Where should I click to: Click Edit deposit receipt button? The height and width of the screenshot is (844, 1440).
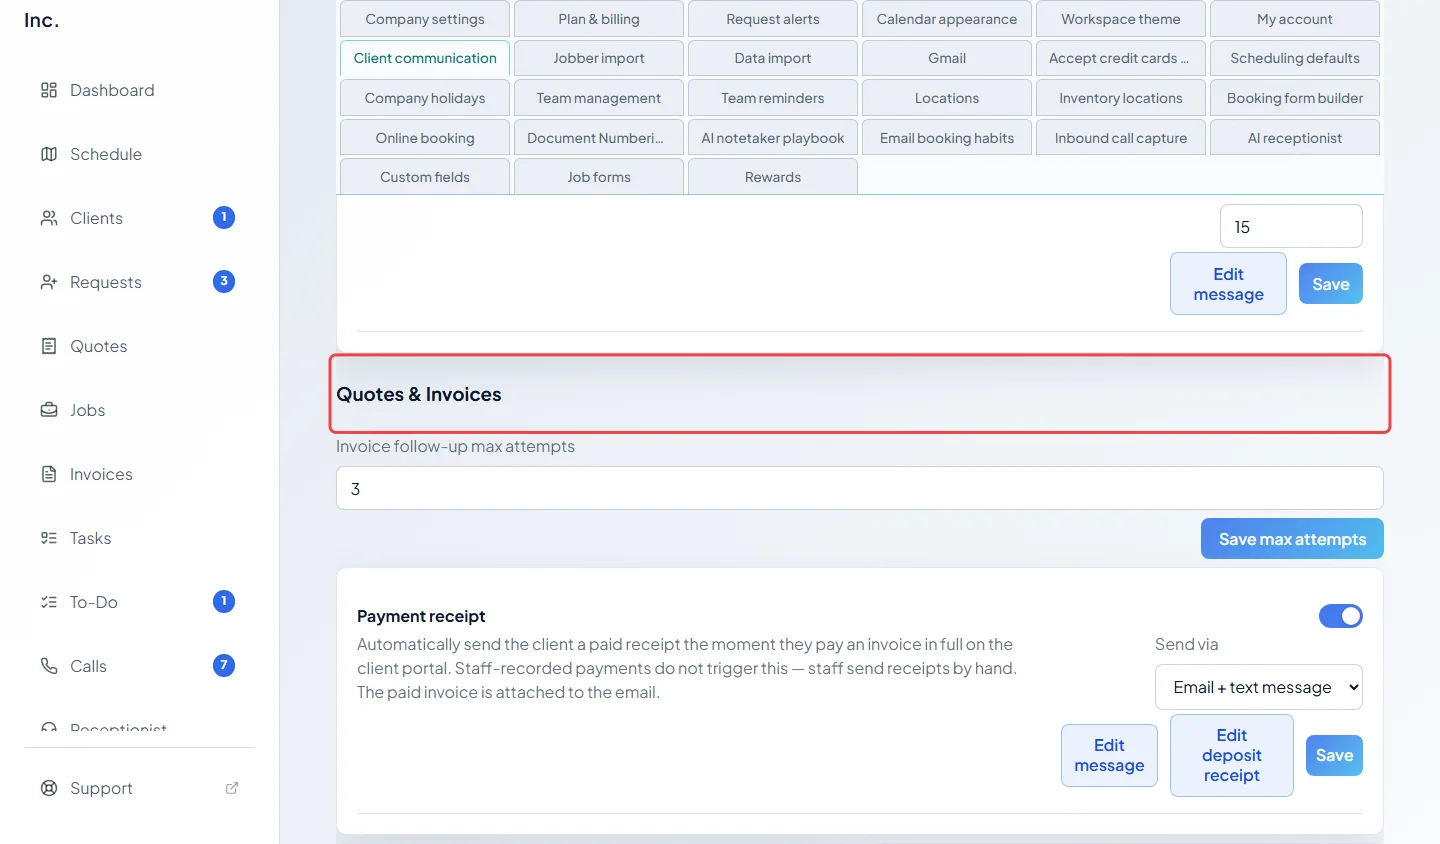click(x=1232, y=755)
